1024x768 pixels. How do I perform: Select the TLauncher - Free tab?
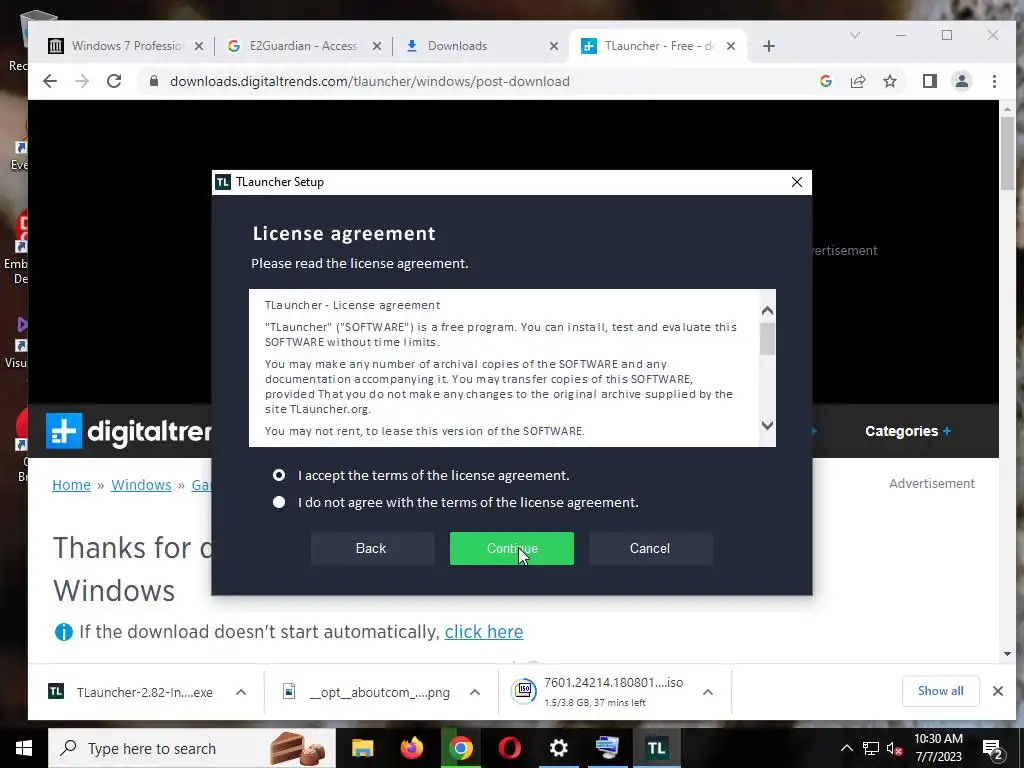tap(658, 46)
